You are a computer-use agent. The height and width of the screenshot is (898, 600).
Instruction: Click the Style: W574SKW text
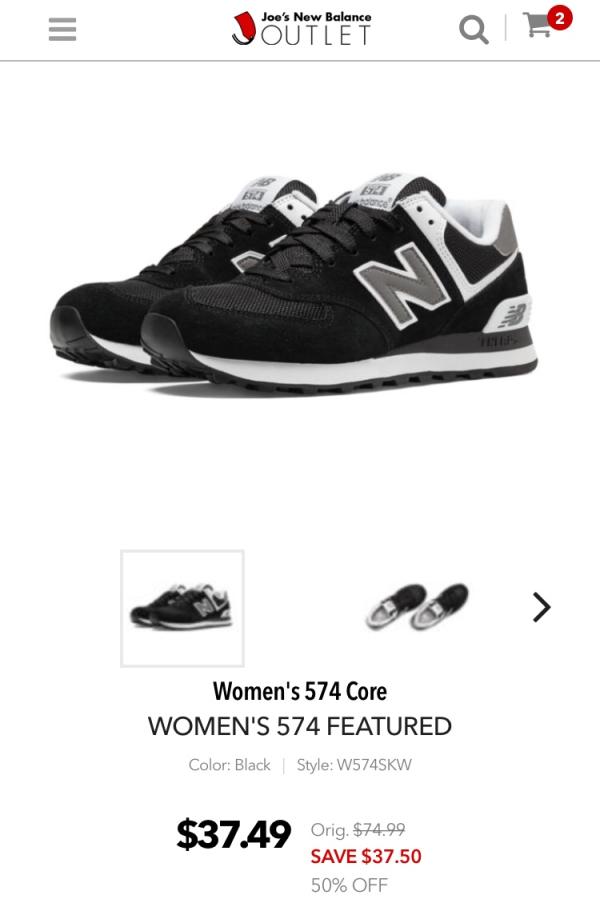[x=354, y=765]
